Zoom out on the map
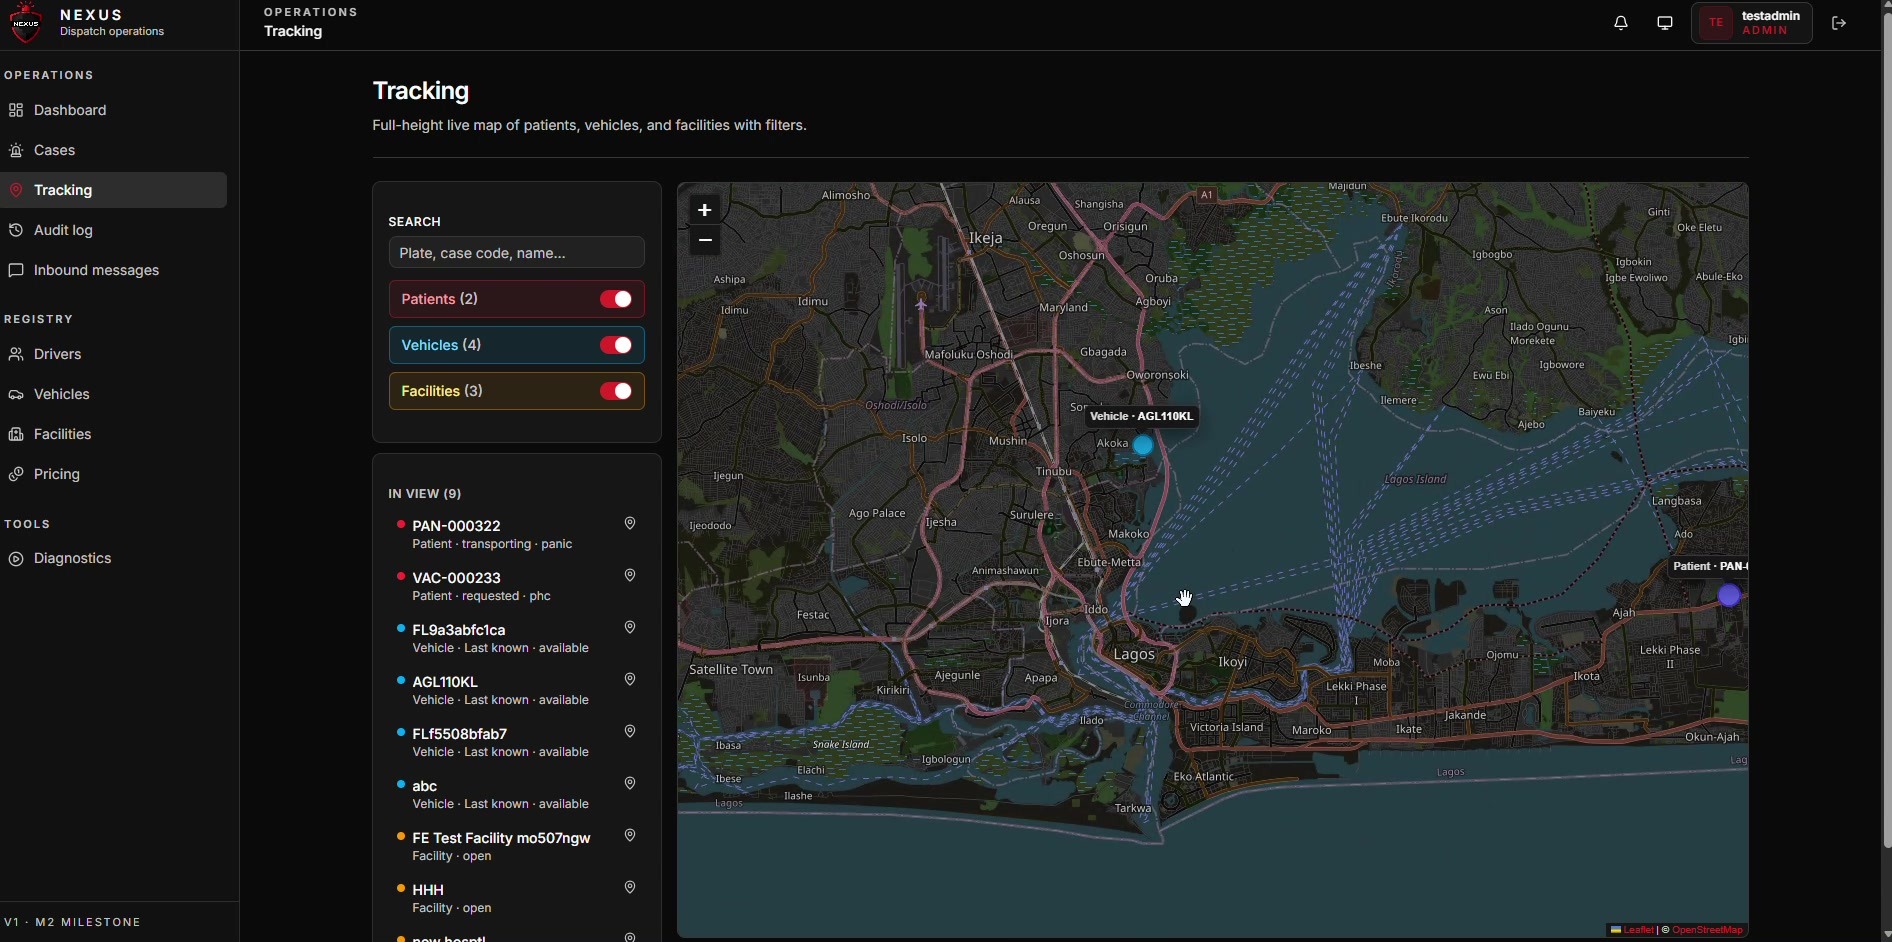The height and width of the screenshot is (942, 1892). click(706, 241)
